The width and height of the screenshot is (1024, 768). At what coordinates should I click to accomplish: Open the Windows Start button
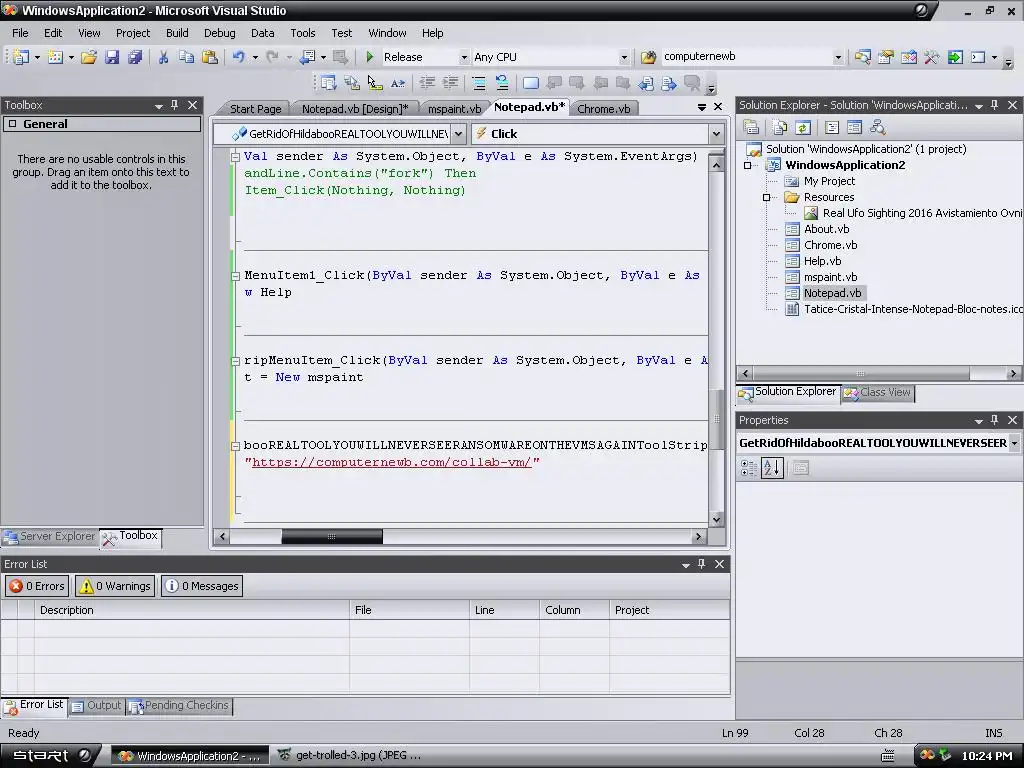50,756
